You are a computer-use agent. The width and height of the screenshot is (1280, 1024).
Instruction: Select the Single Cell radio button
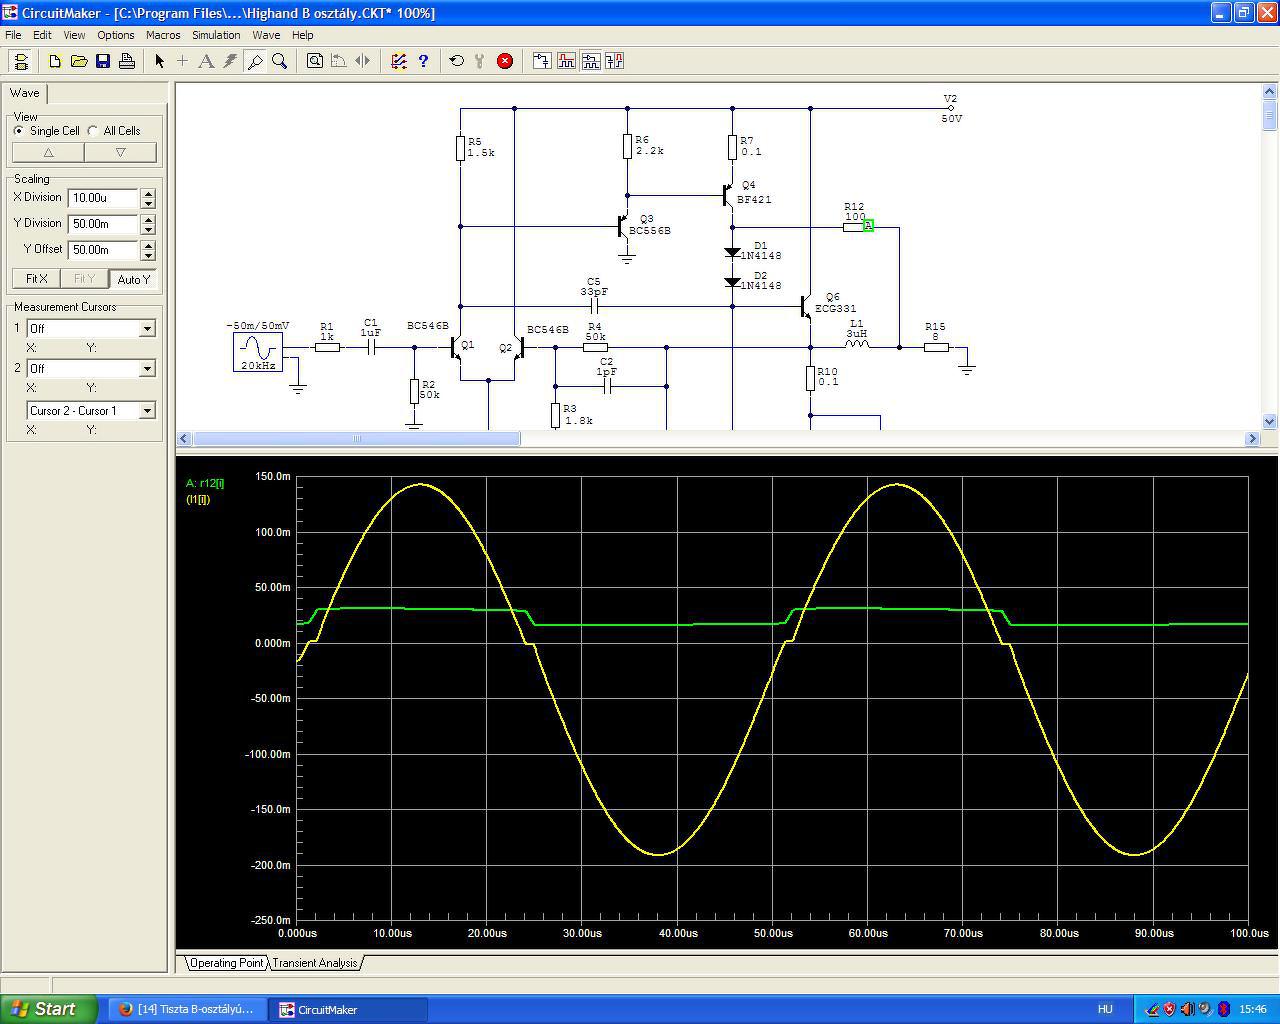click(19, 131)
